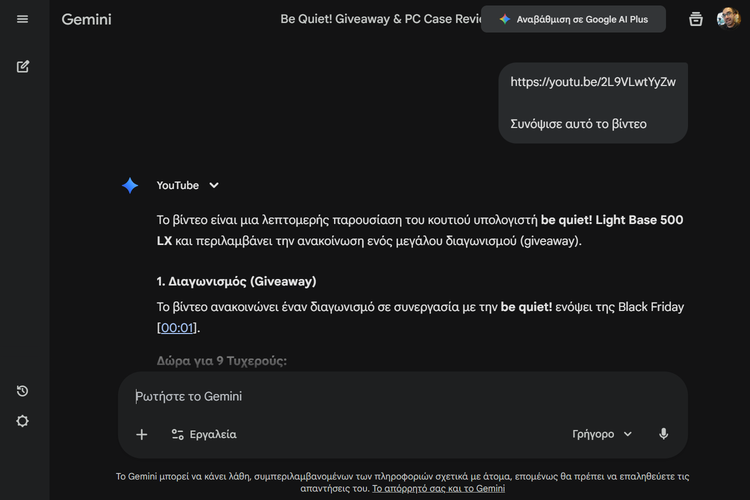Viewport: 750px width, 500px height.
Task: Open the Γρήγορο model dropdown
Action: click(x=603, y=434)
